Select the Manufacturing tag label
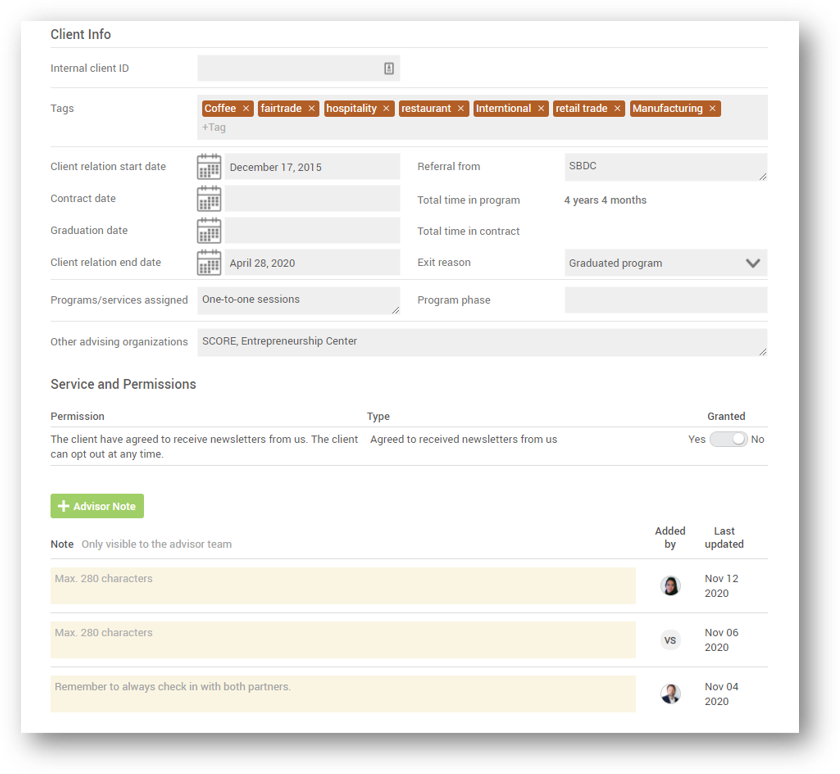This screenshot has width=840, height=774. click(x=668, y=108)
